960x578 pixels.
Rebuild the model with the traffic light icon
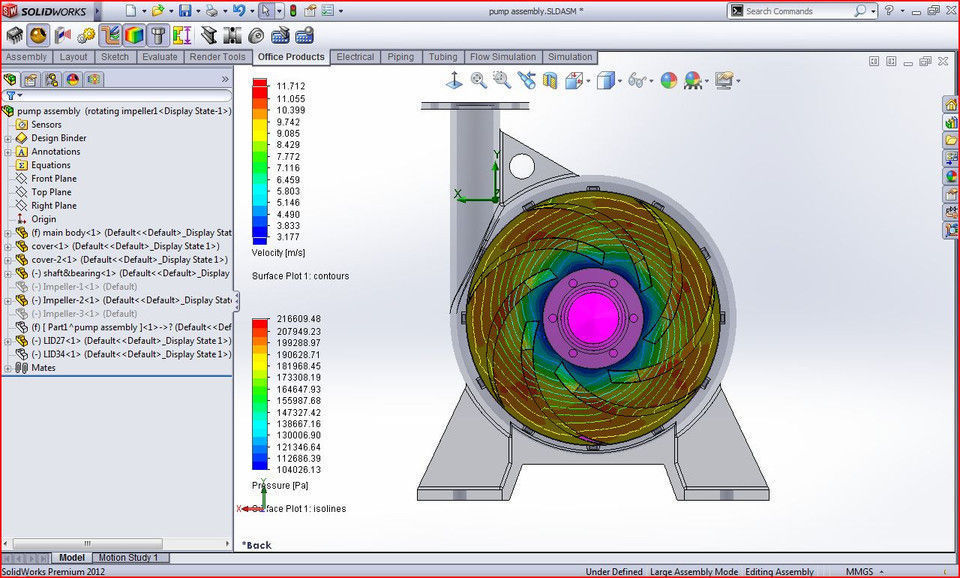pyautogui.click(x=293, y=10)
